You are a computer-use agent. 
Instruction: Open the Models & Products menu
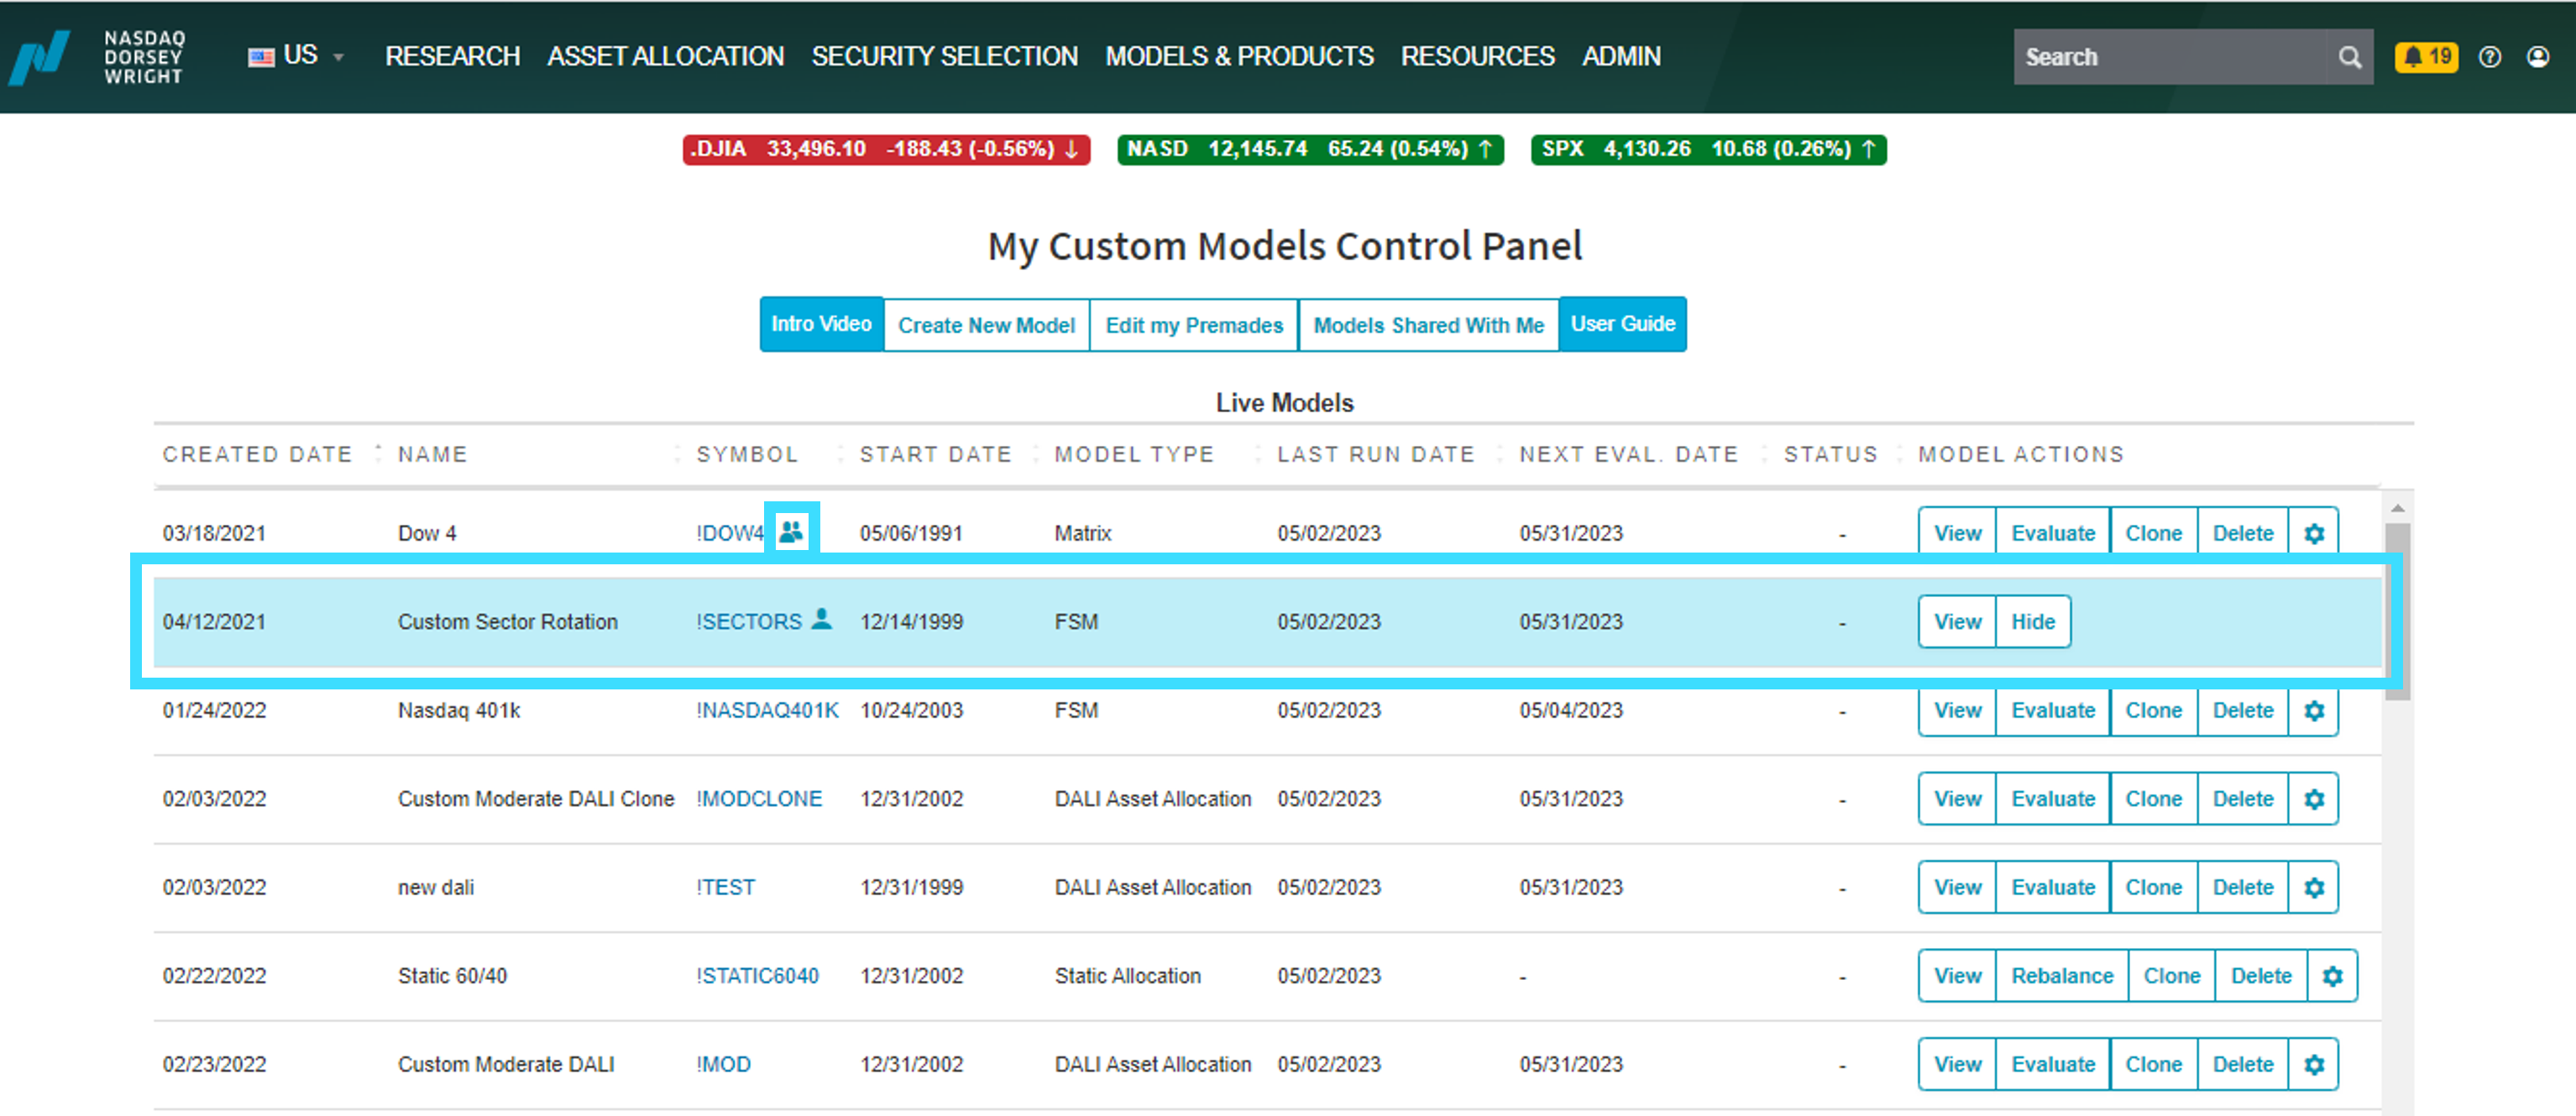point(1239,57)
